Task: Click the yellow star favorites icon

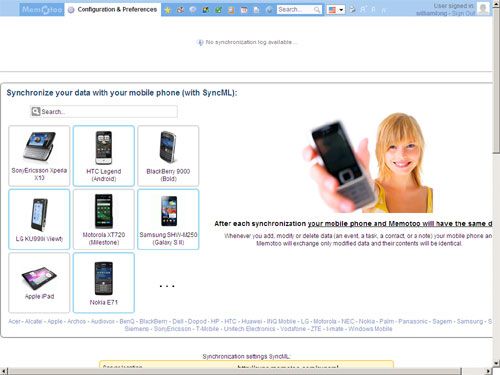Action: click(x=168, y=10)
